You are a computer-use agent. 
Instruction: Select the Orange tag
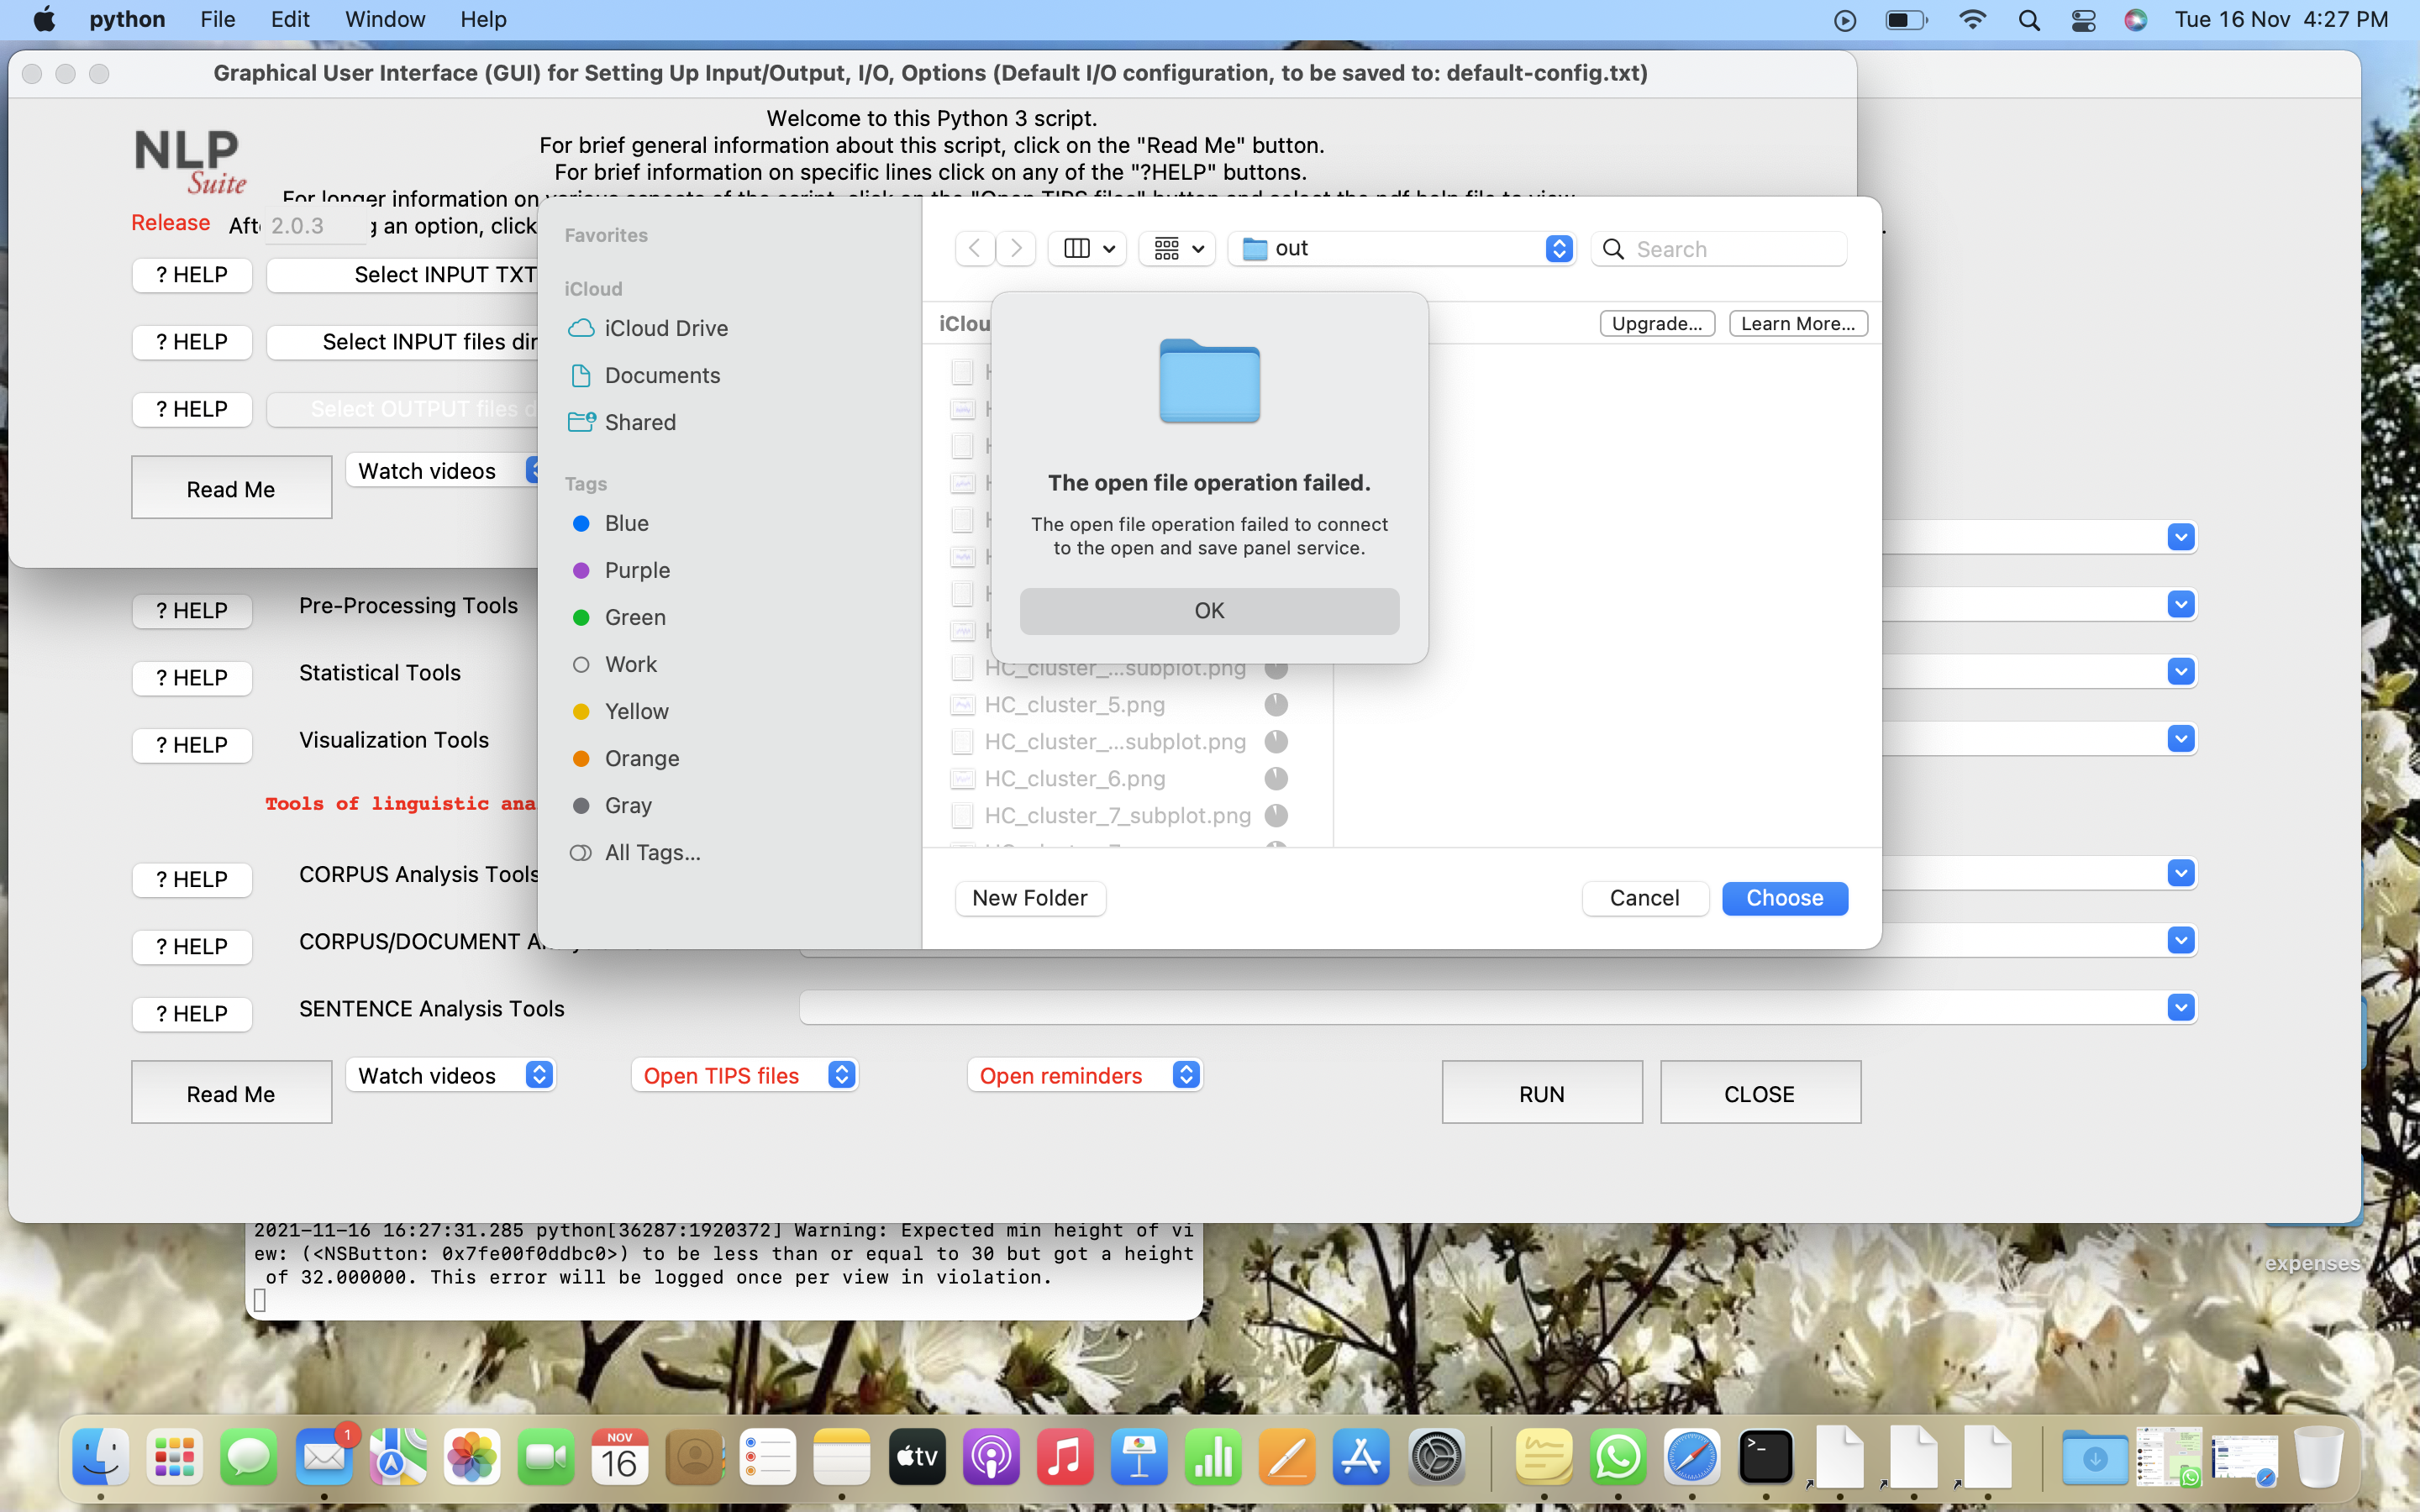tap(625, 758)
